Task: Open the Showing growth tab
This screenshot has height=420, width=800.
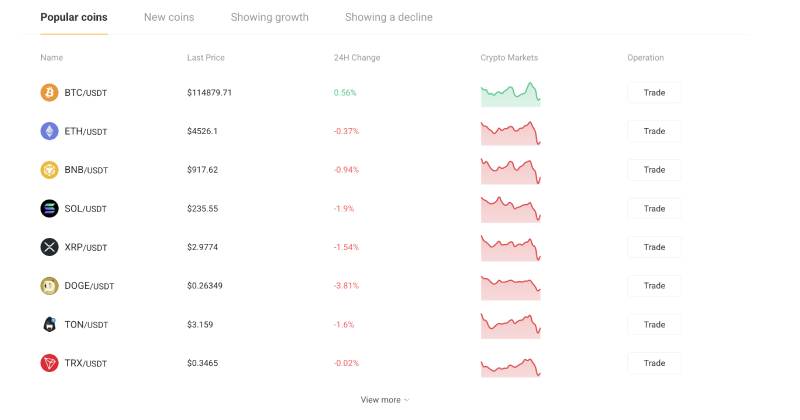Action: click(269, 18)
